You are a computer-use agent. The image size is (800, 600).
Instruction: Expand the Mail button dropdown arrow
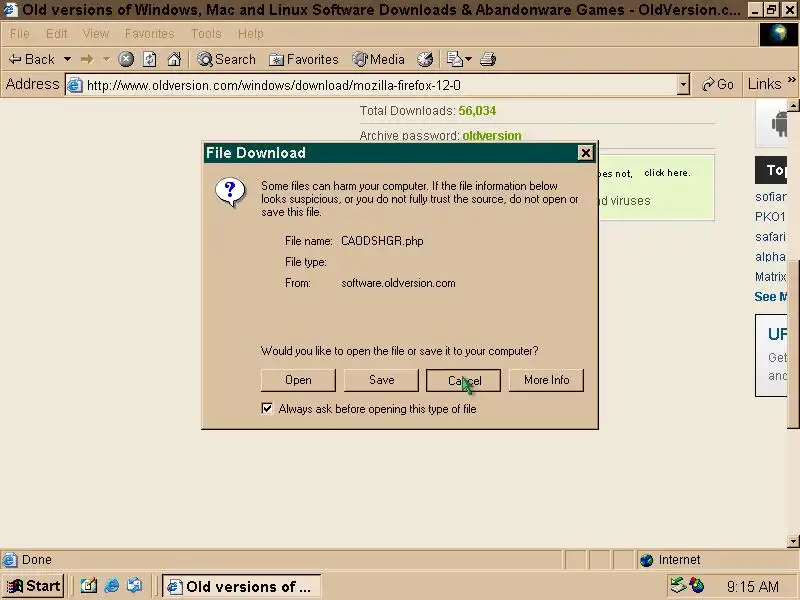coord(468,59)
